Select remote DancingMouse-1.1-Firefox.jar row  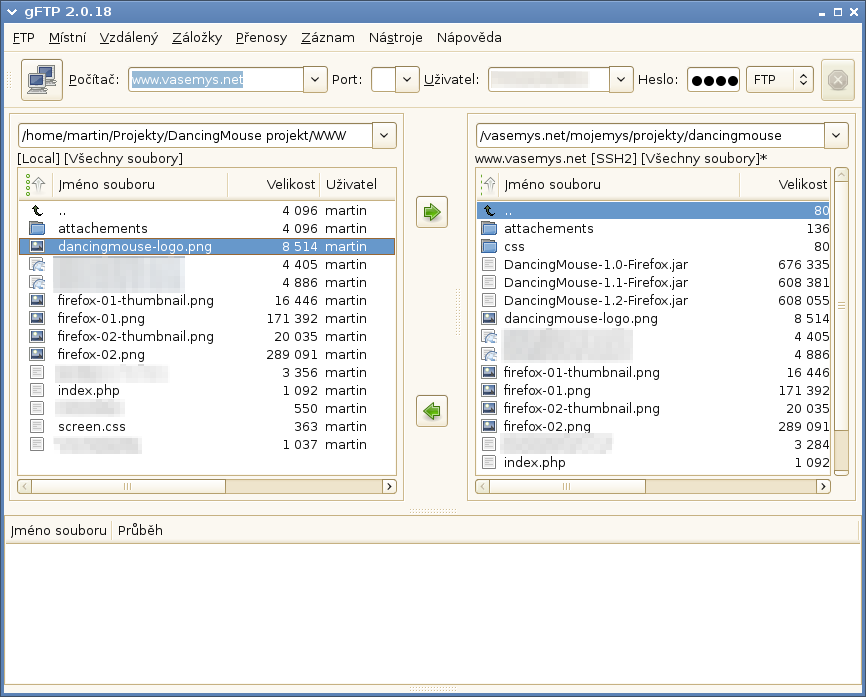pyautogui.click(x=653, y=283)
